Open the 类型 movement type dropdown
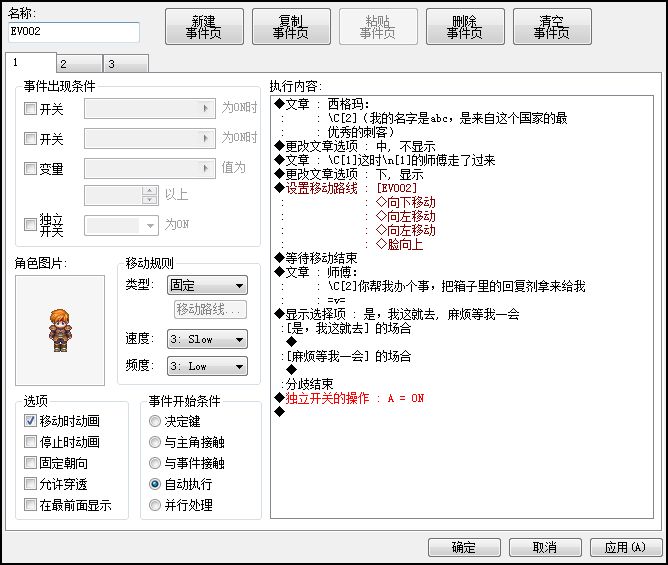Screen dimensions: 668x565 pyautogui.click(x=207, y=285)
